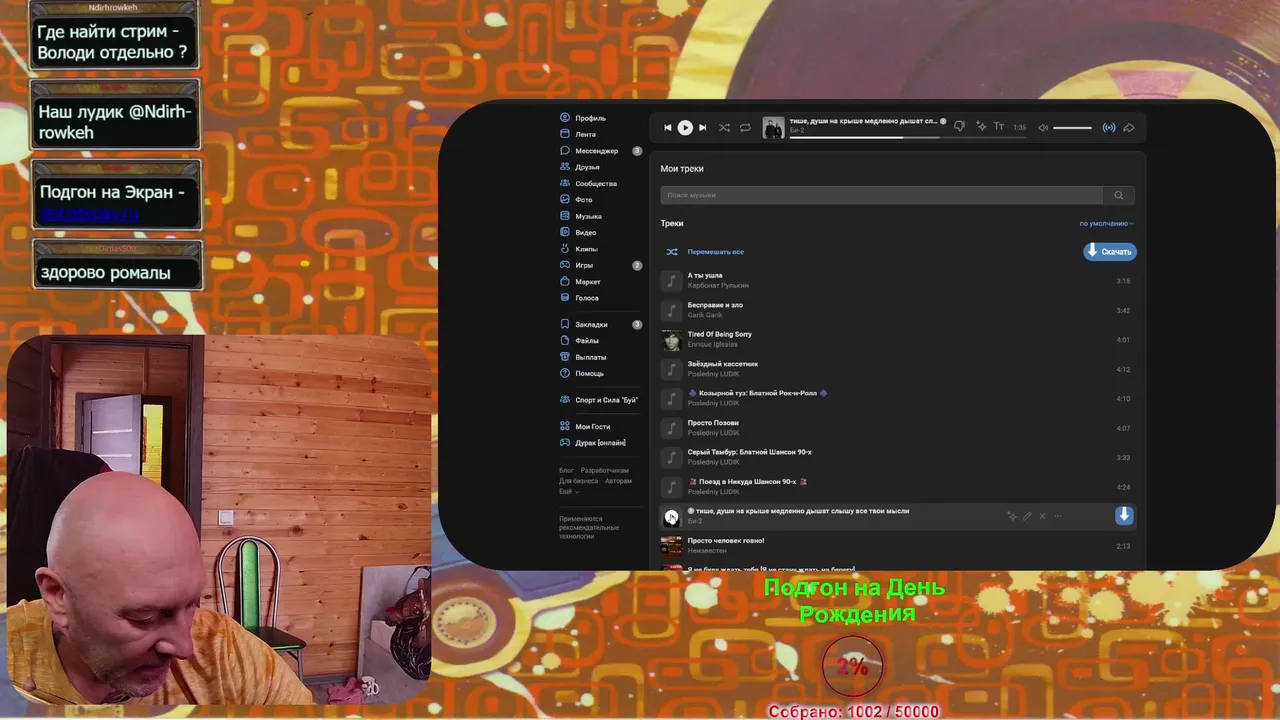Open the Спорт и Сила "Буй" community
The width and height of the screenshot is (1280, 720).
[598, 400]
